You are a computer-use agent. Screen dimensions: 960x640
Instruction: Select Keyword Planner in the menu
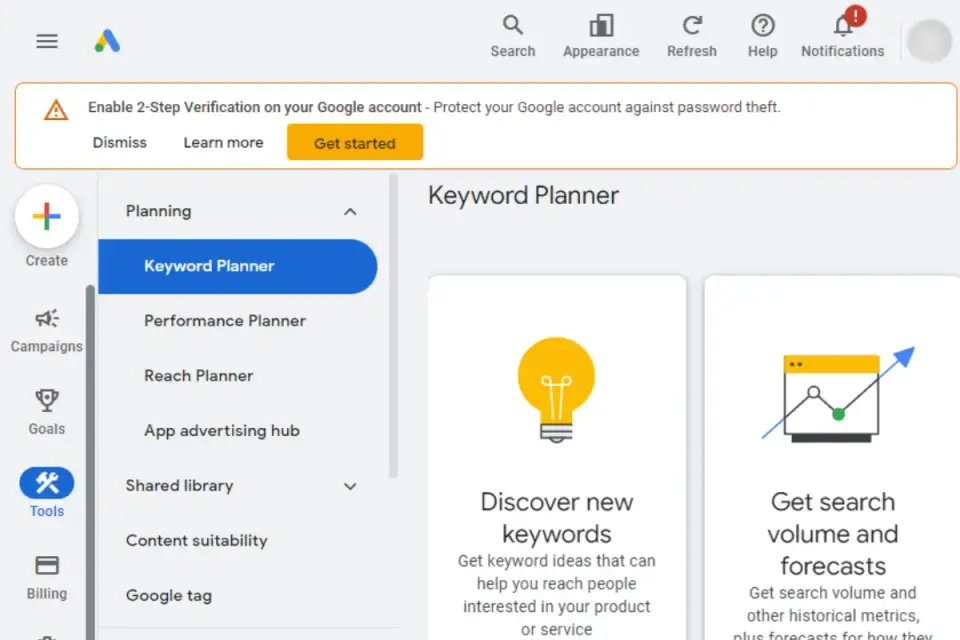(x=238, y=266)
